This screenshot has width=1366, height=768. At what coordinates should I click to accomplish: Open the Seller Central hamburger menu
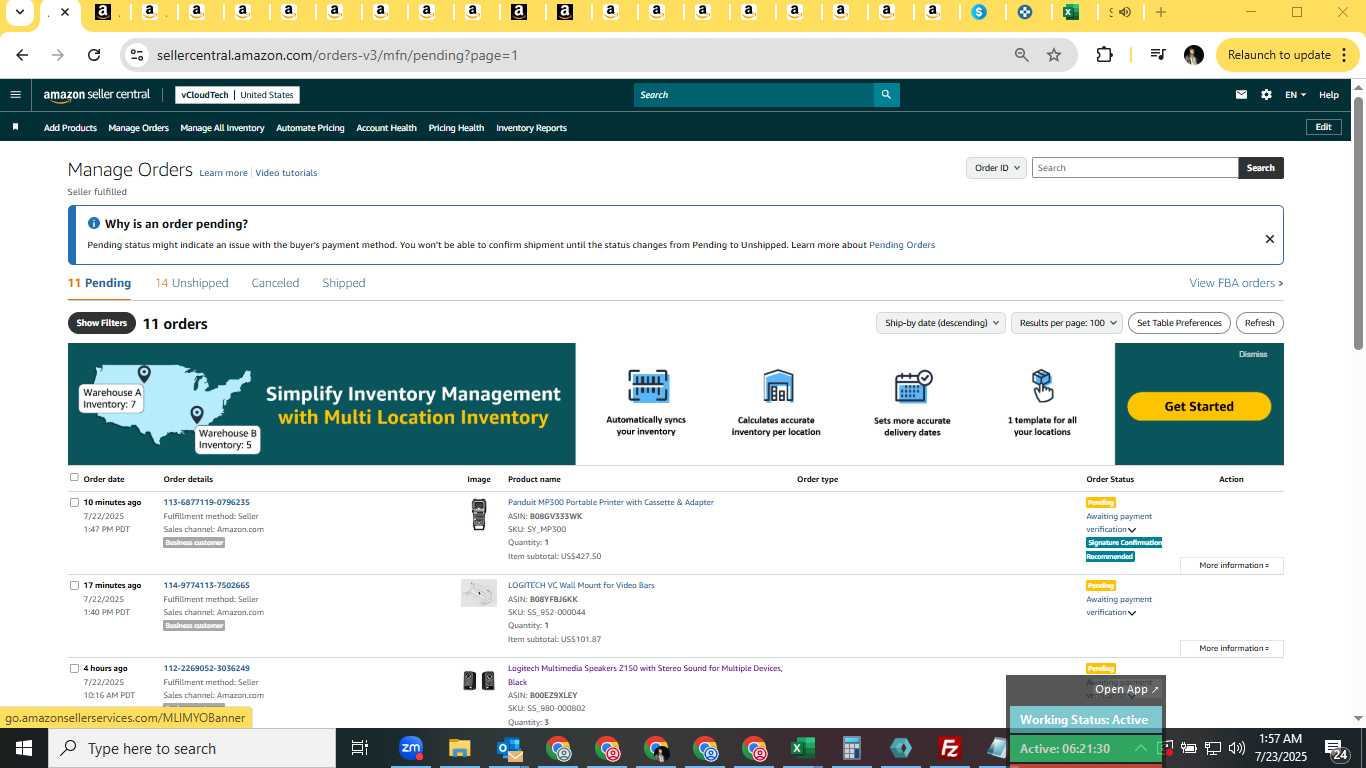15,95
